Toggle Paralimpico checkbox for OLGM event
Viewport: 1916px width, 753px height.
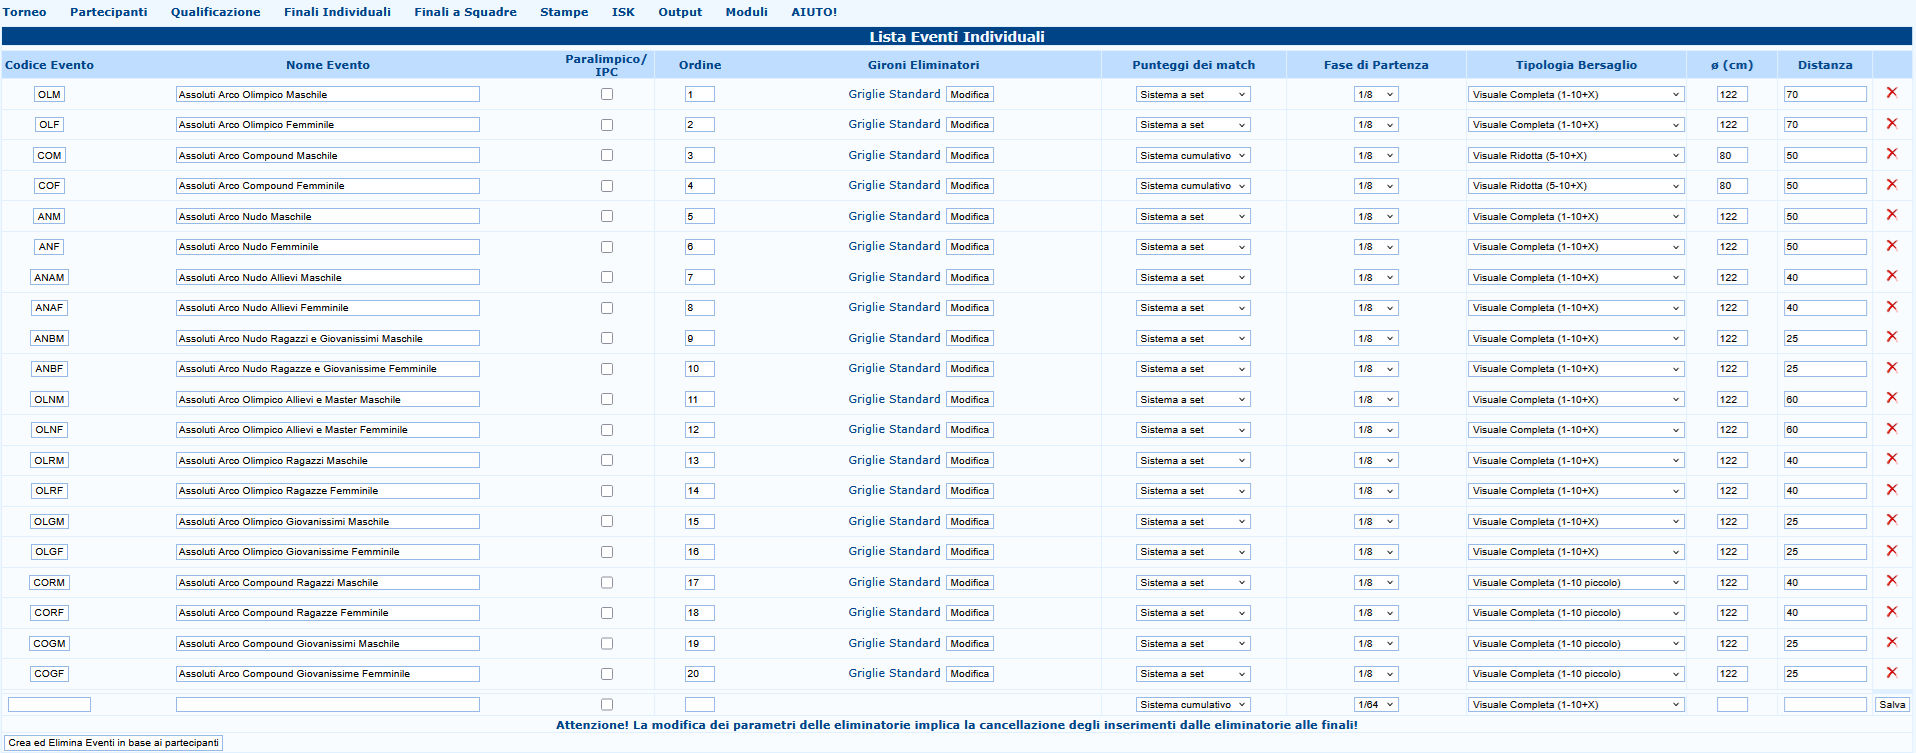pyautogui.click(x=607, y=521)
